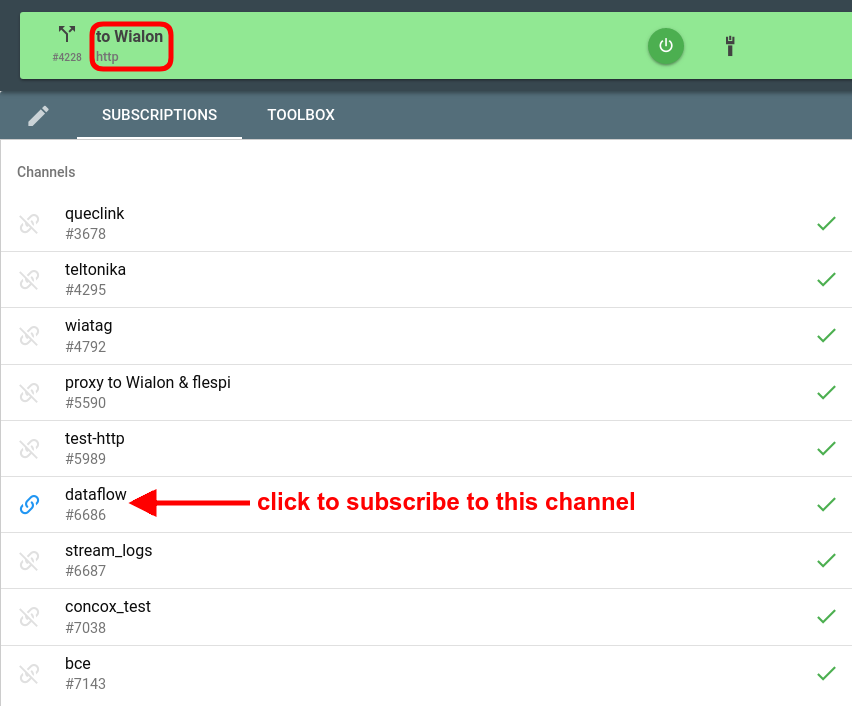Image resolution: width=852 pixels, height=706 pixels.
Task: Toggle subscription link for wiatag channel
Action: coord(29,335)
